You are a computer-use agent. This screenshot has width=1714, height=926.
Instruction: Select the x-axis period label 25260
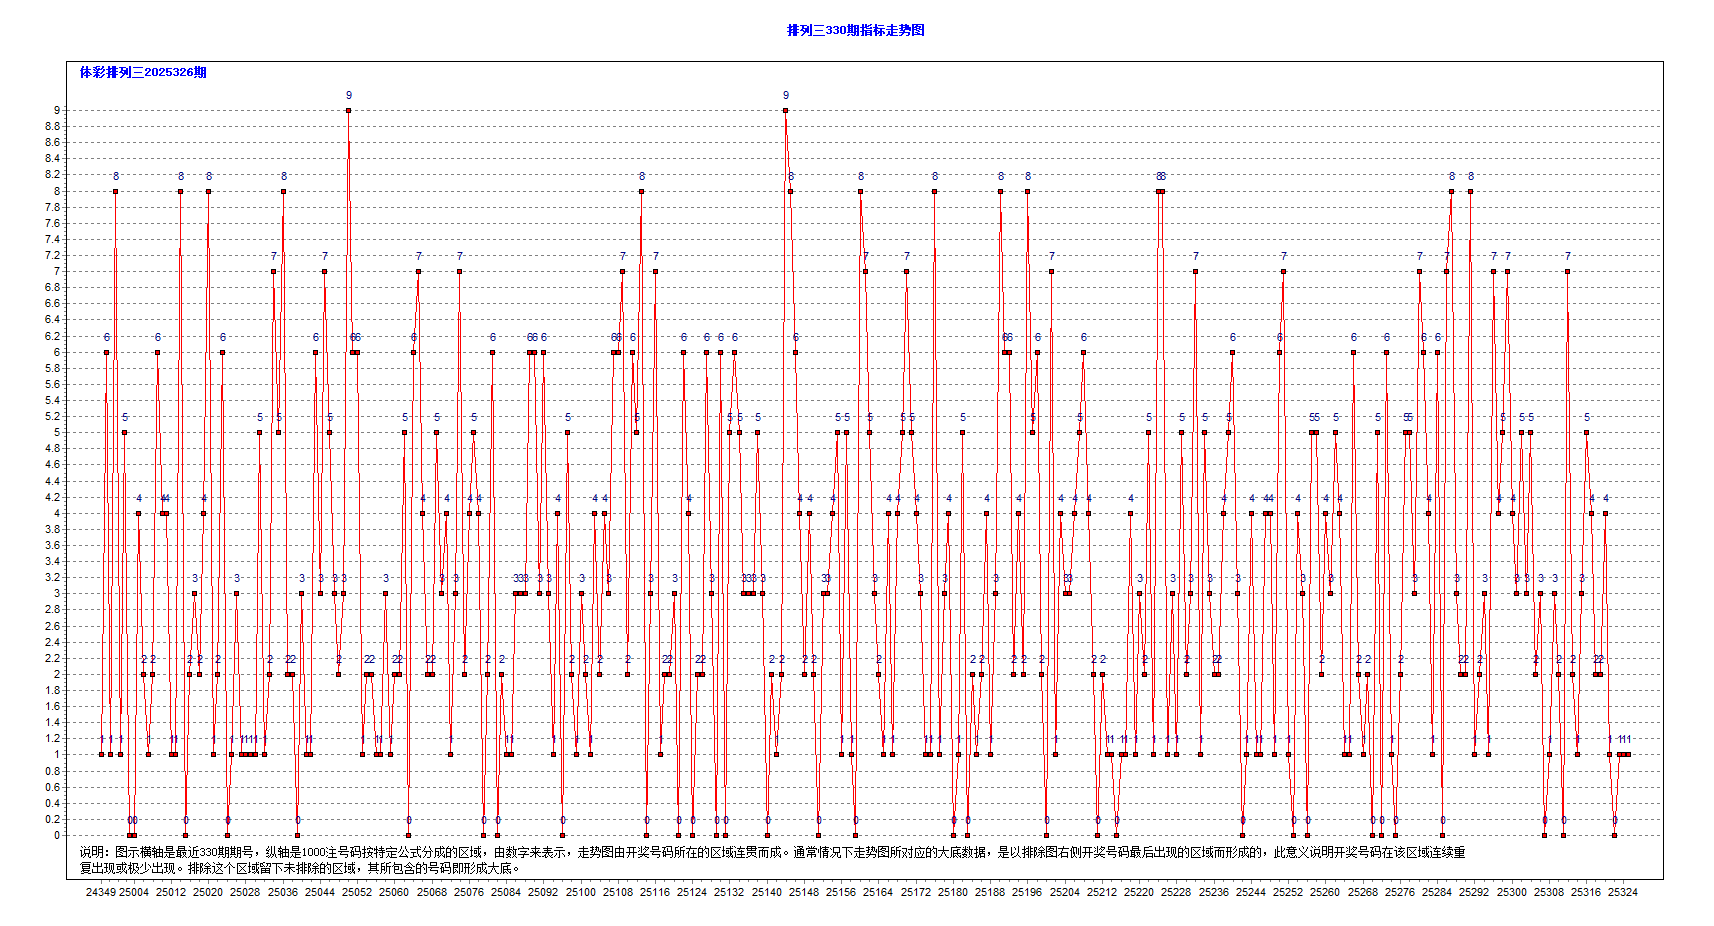click(1325, 892)
